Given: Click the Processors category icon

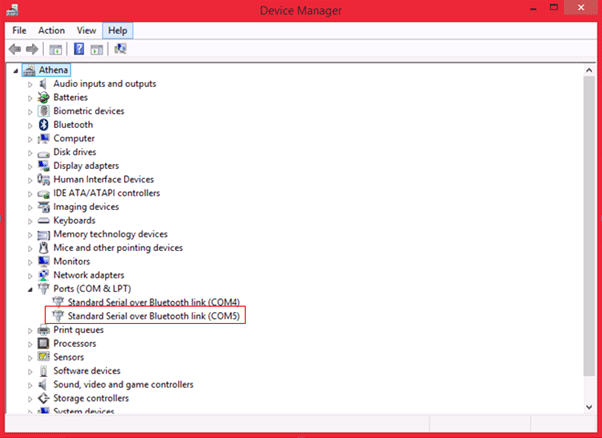Looking at the screenshot, I should point(44,343).
